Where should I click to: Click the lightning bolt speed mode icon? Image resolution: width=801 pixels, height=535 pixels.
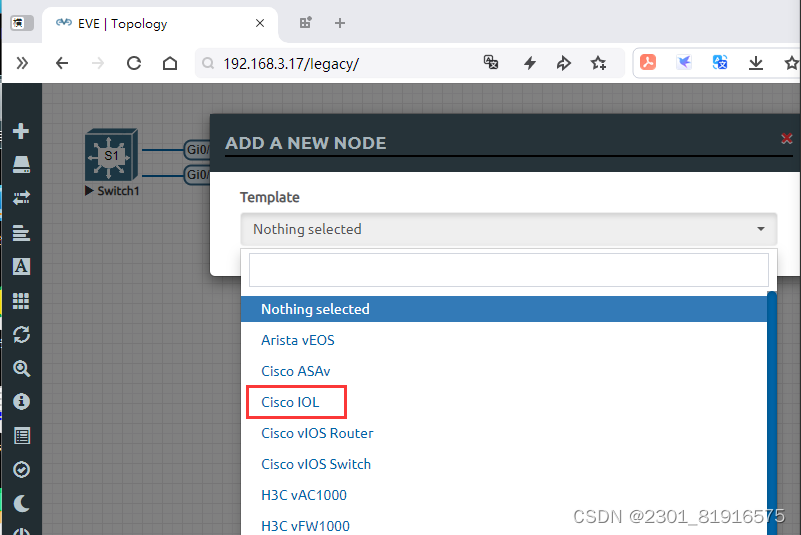pyautogui.click(x=530, y=63)
